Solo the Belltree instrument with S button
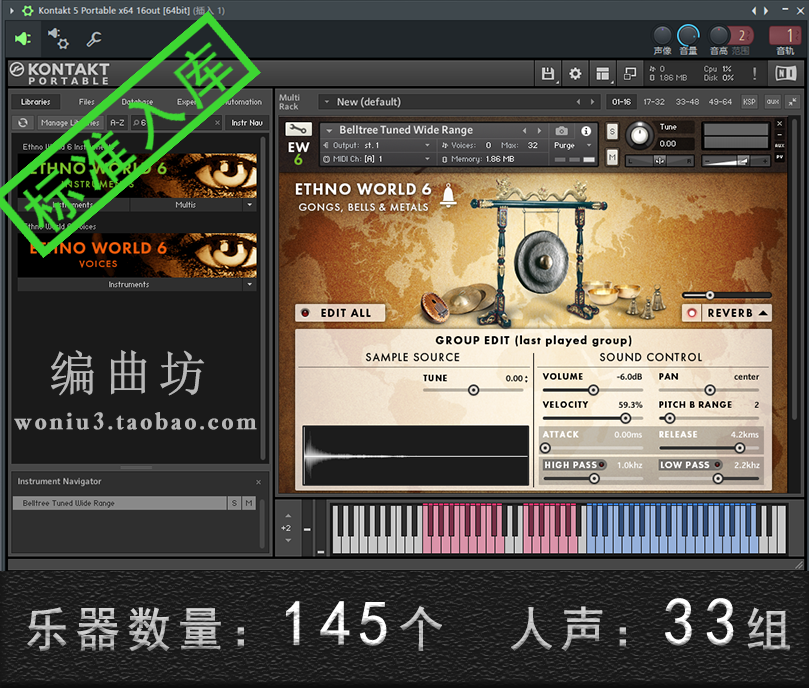This screenshot has width=809, height=688. pyautogui.click(x=612, y=132)
